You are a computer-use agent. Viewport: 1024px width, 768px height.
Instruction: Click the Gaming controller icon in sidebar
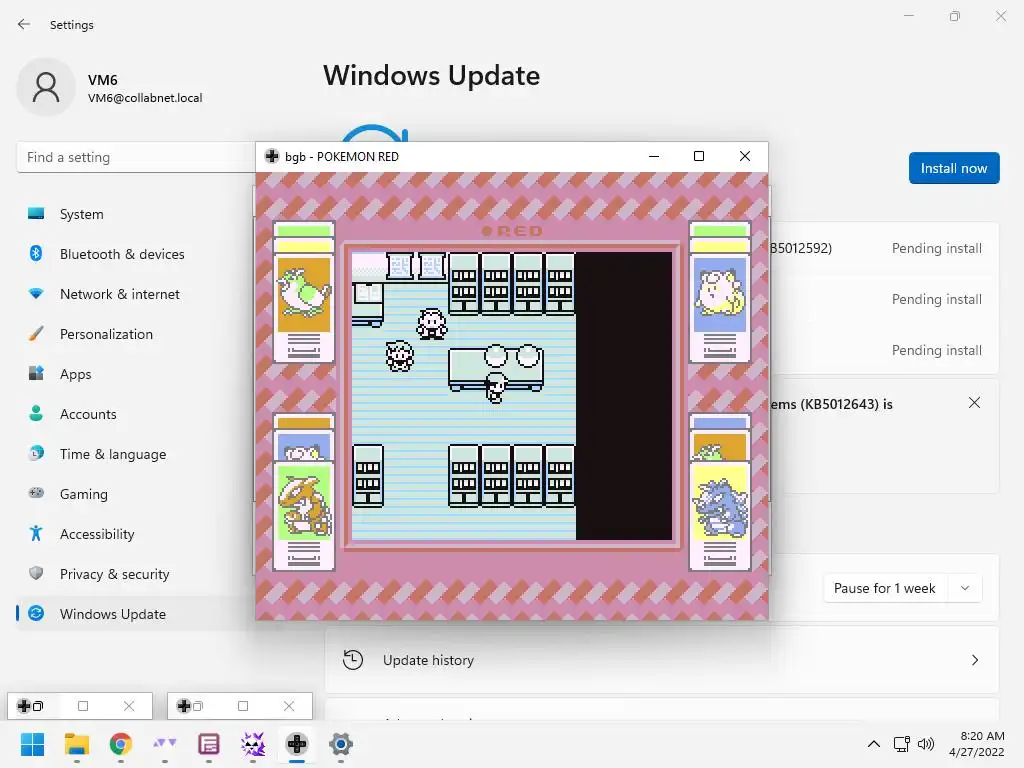click(36, 493)
